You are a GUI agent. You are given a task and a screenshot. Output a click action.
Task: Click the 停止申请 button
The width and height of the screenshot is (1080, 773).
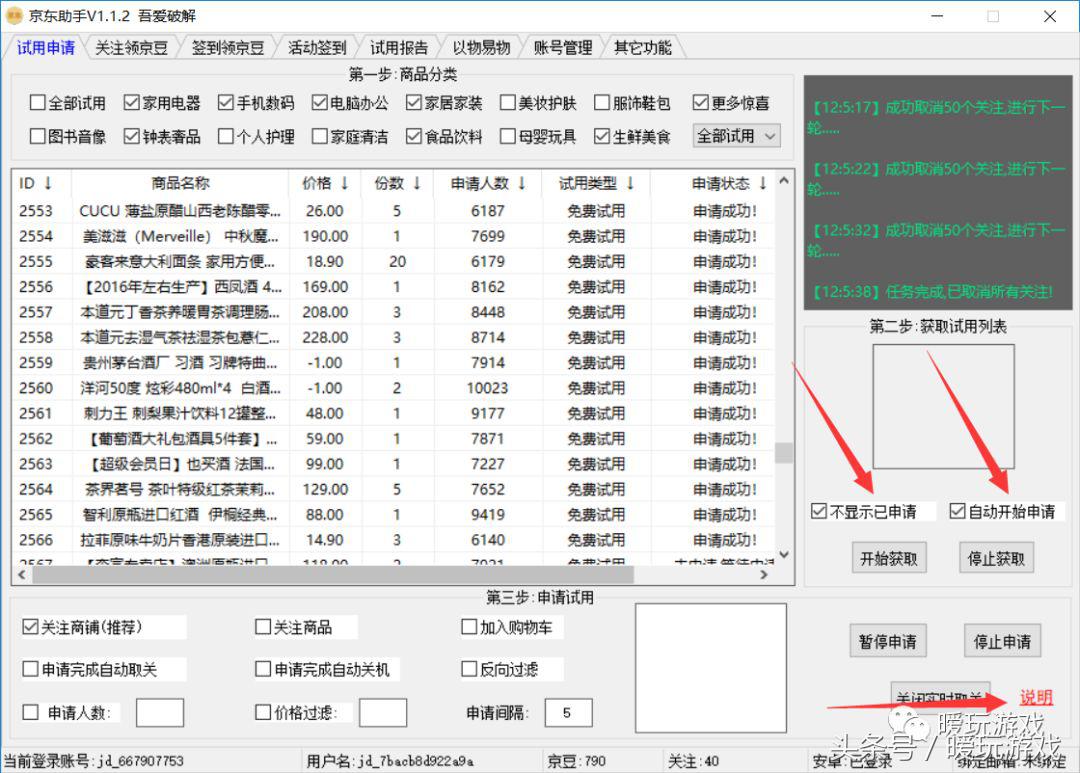coord(1002,640)
